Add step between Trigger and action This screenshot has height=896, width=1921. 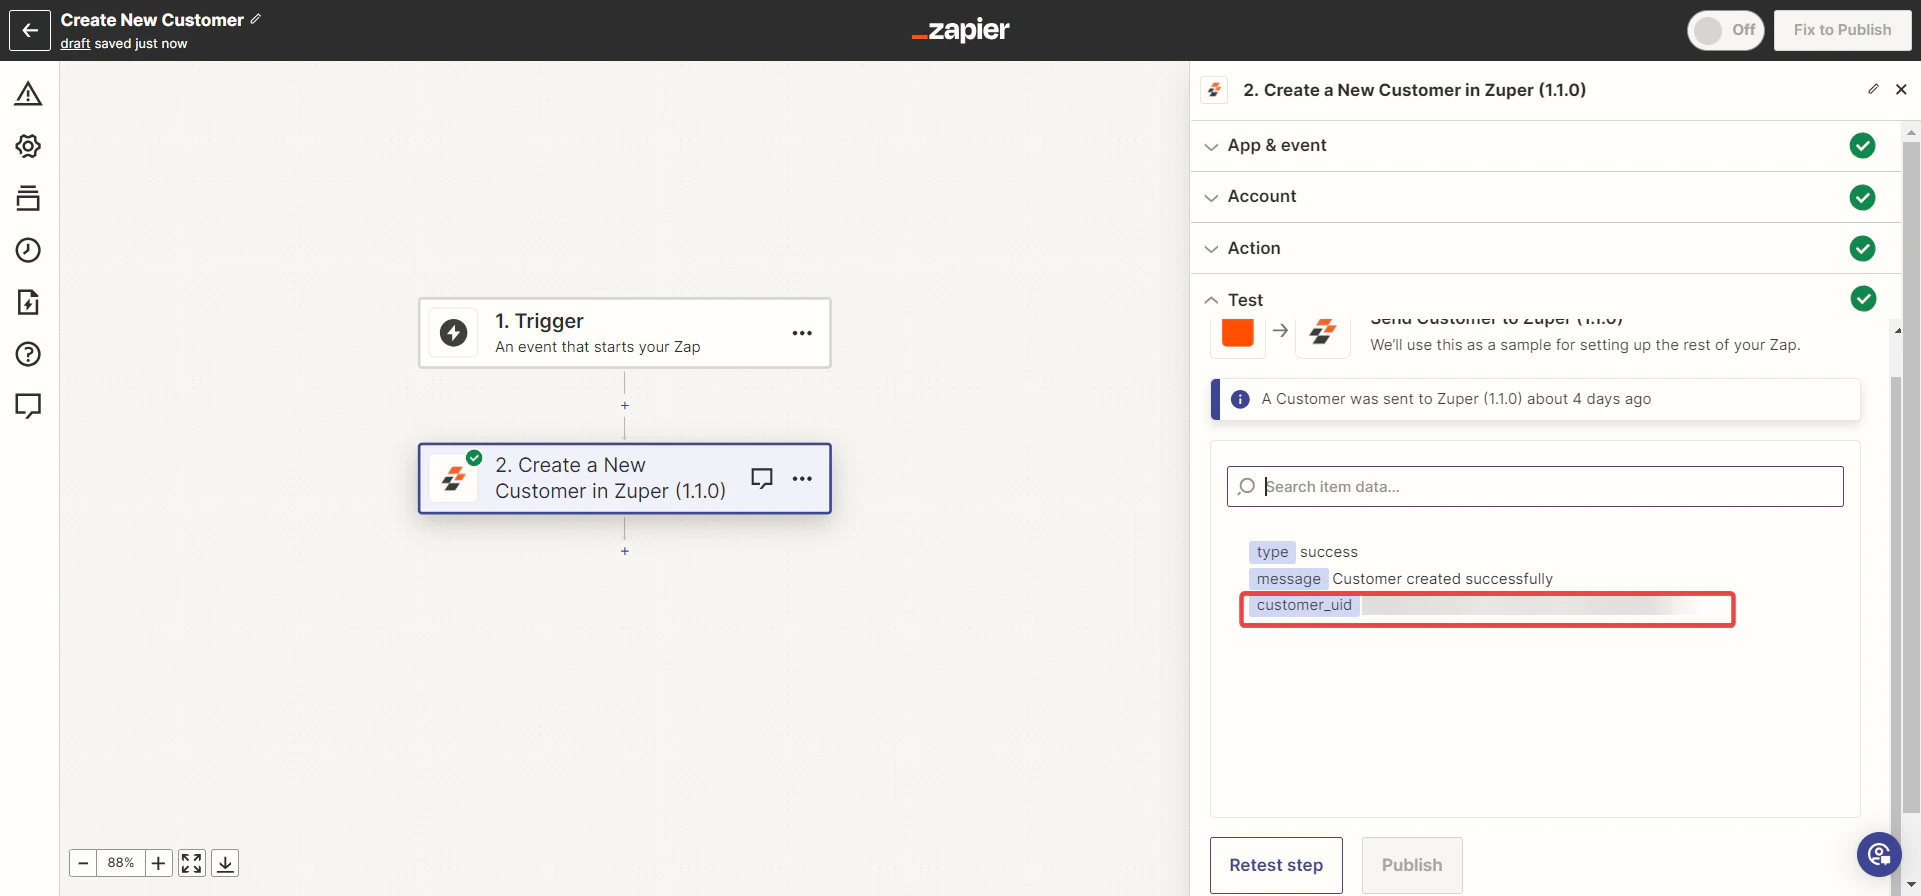[x=625, y=406]
